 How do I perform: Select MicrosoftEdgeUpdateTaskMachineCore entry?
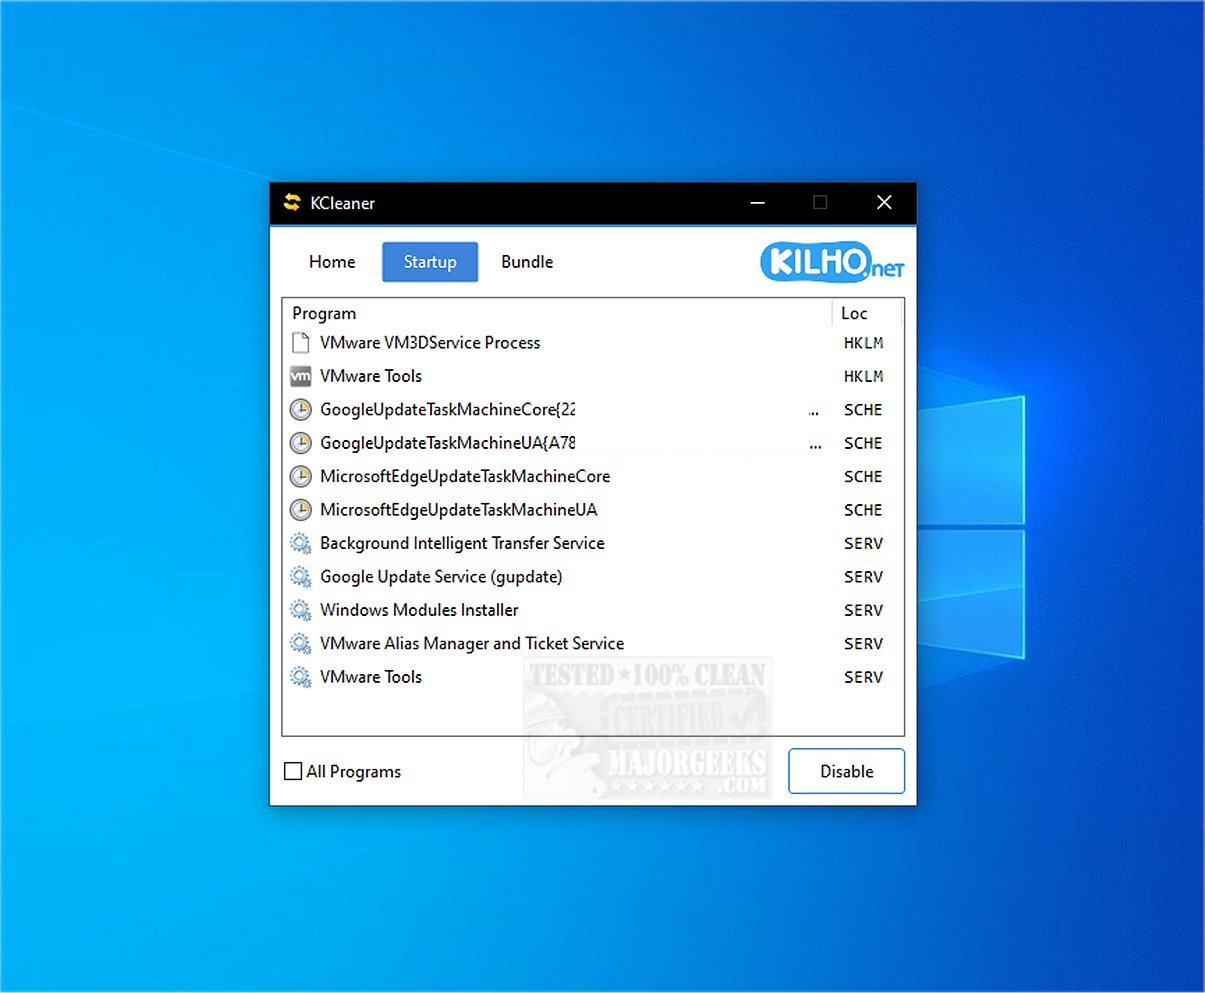pos(593,477)
